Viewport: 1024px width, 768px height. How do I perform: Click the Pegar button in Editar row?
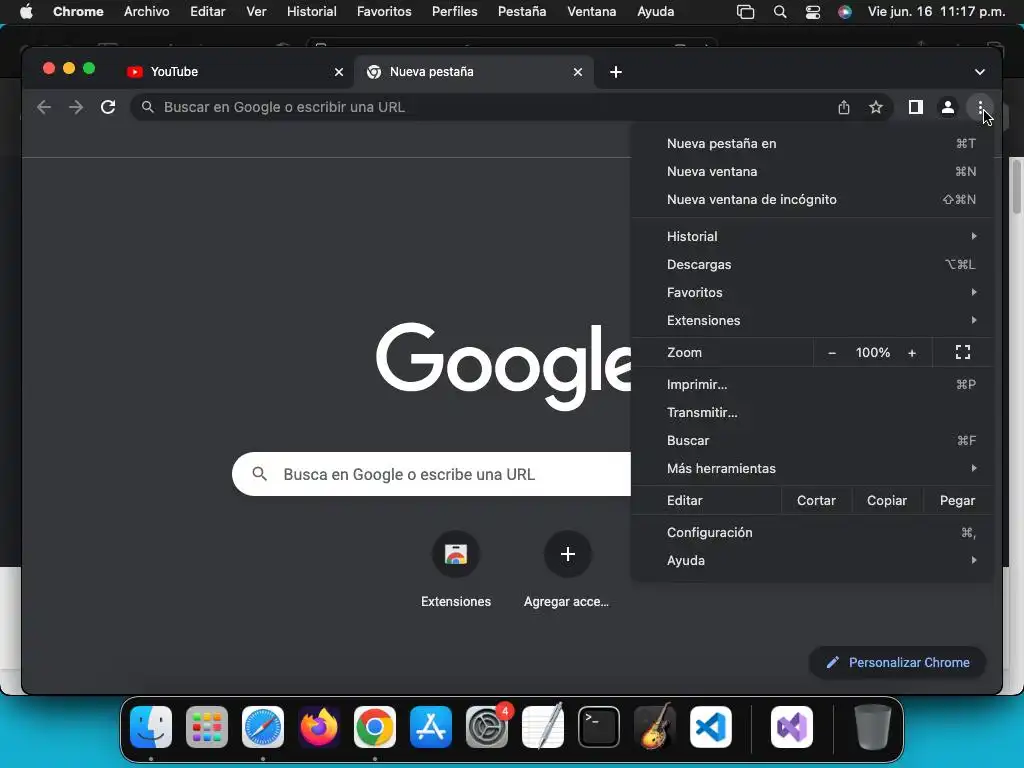click(957, 501)
